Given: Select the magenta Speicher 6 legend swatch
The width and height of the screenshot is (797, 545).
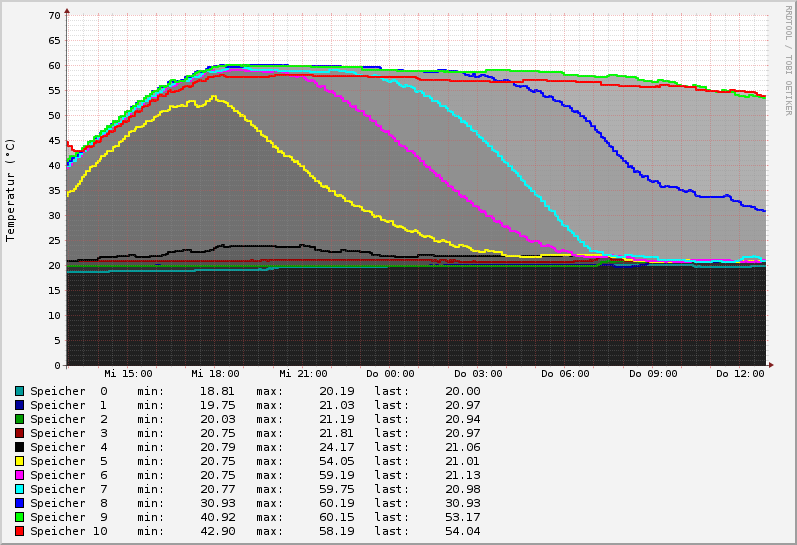Looking at the screenshot, I should coord(19,475).
